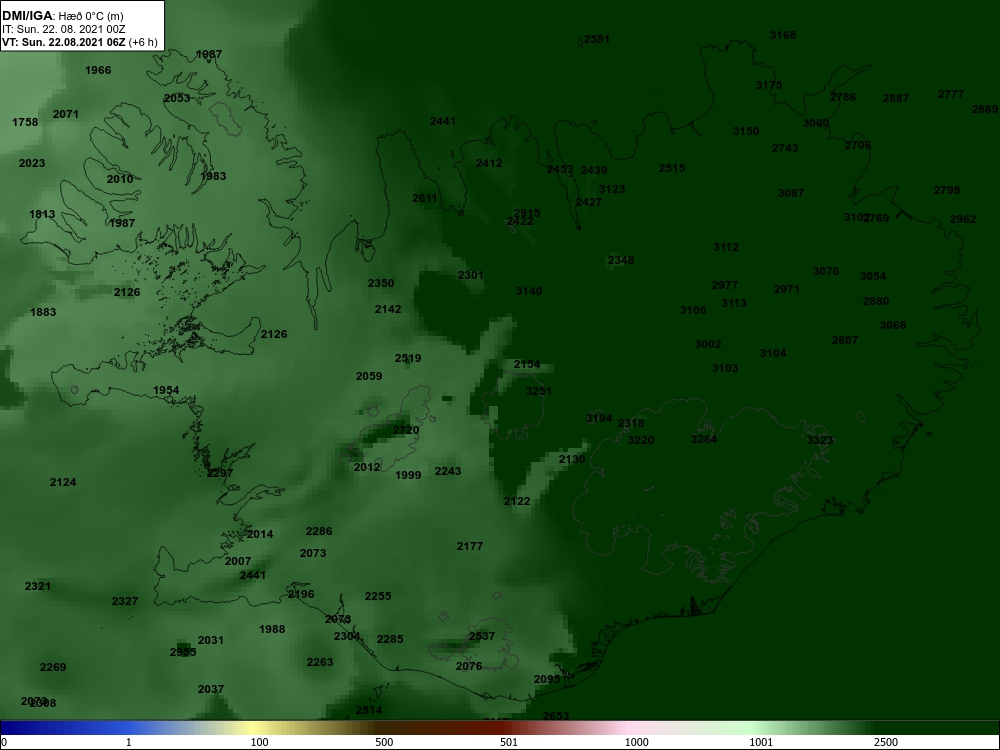
Task: Click the map value 1999
Action: 408,475
